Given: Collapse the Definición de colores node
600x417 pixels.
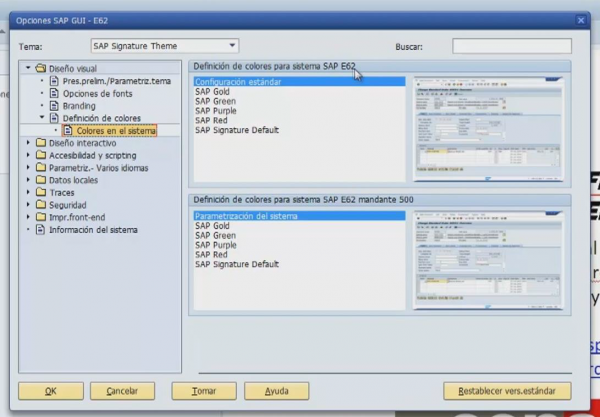Looking at the screenshot, I should [42, 117].
